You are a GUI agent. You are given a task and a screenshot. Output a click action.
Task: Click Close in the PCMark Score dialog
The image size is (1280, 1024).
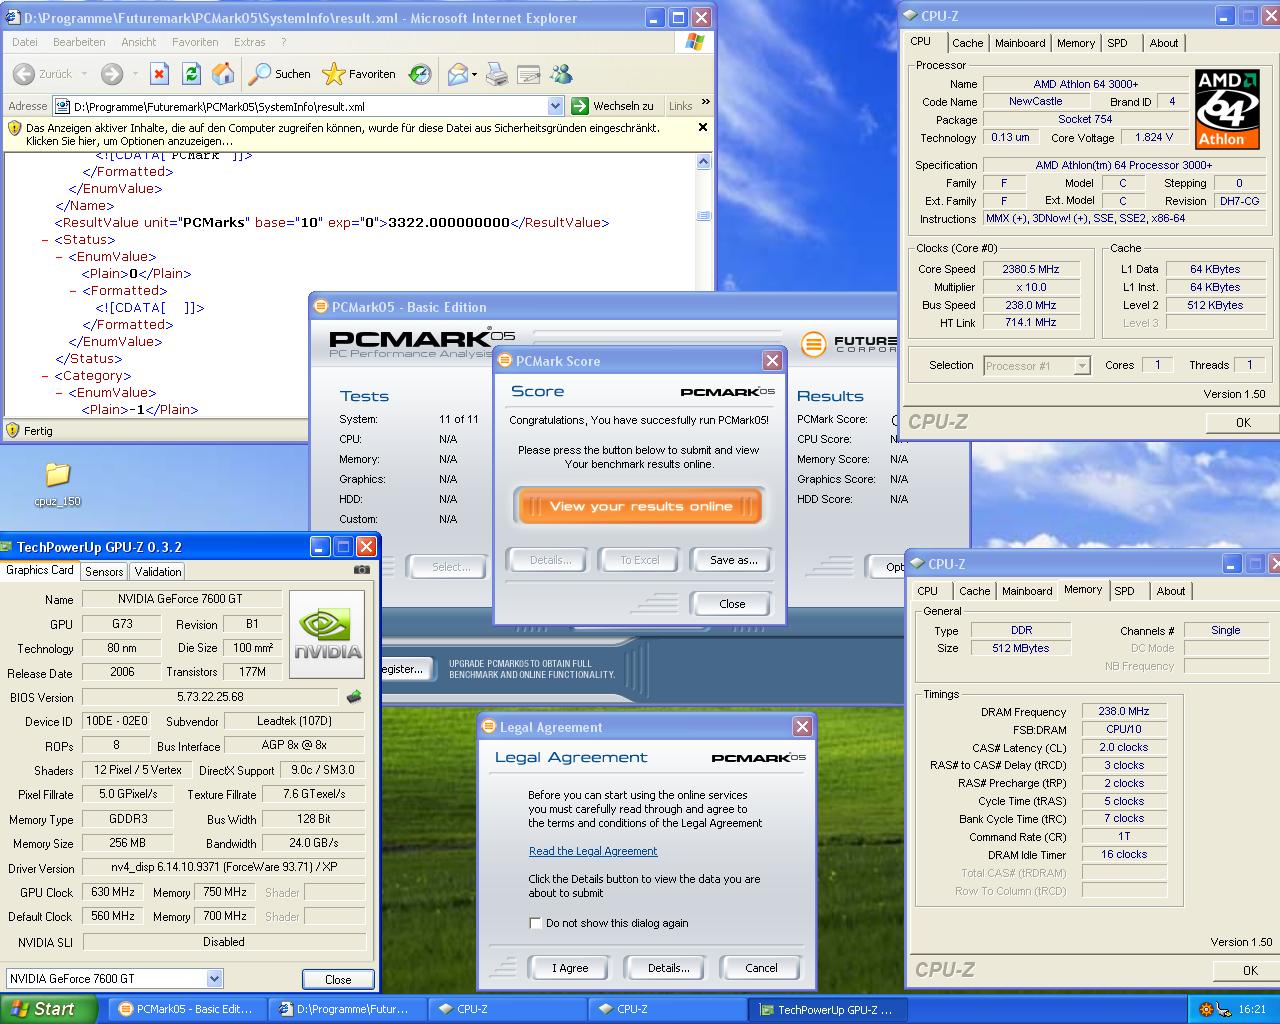732,604
